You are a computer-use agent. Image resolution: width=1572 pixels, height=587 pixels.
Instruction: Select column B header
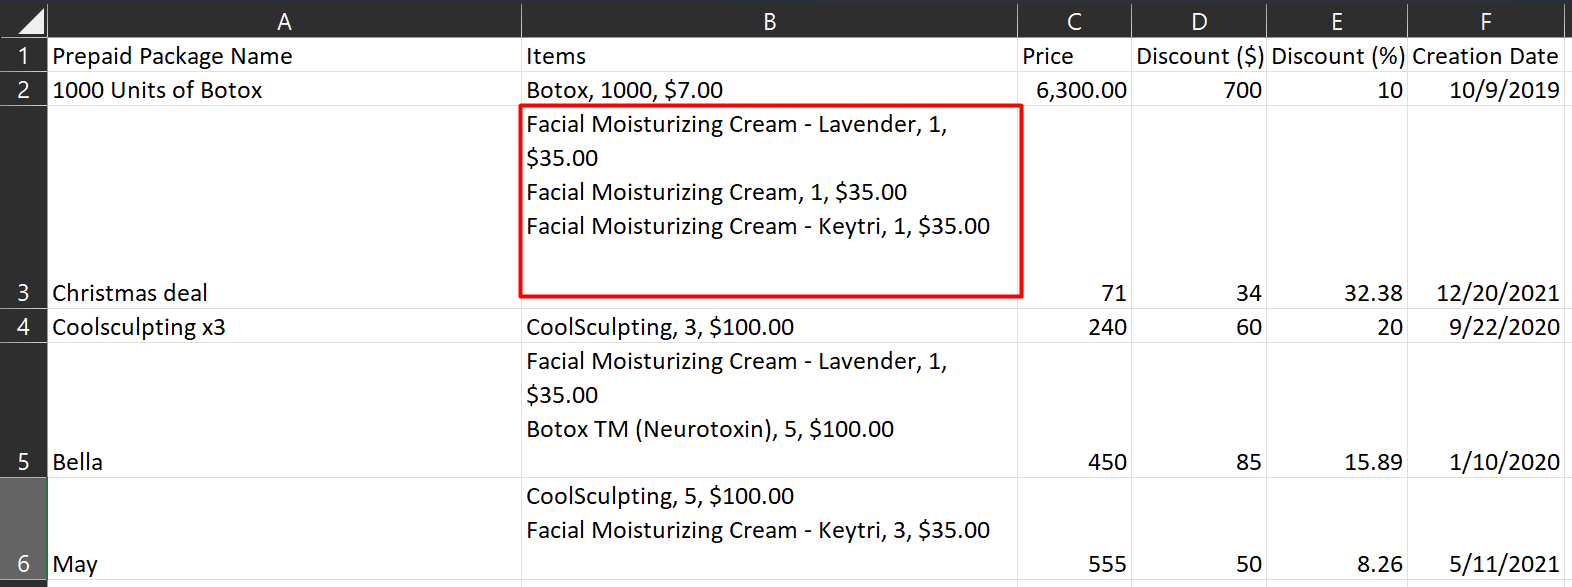coord(769,20)
